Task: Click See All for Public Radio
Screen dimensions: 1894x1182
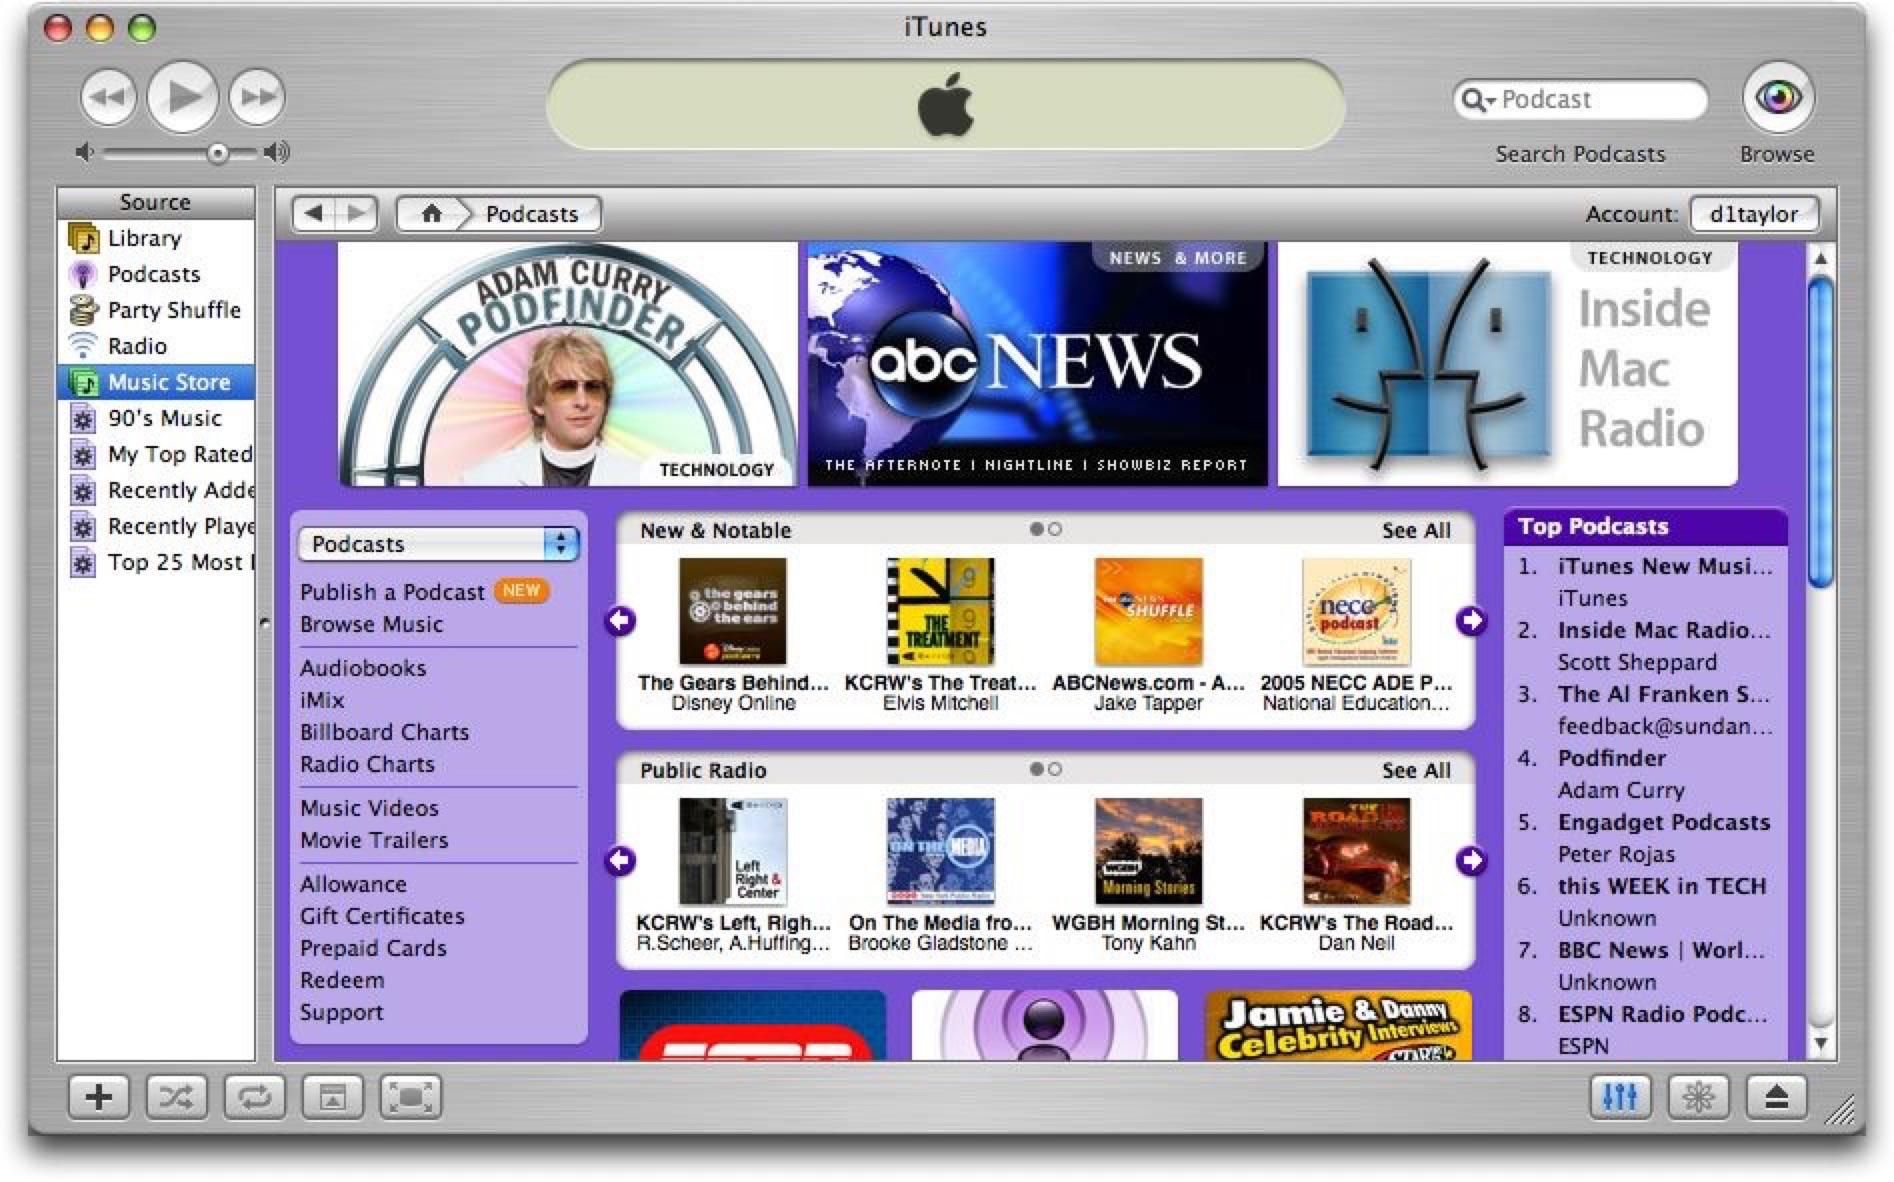Action: (1415, 771)
